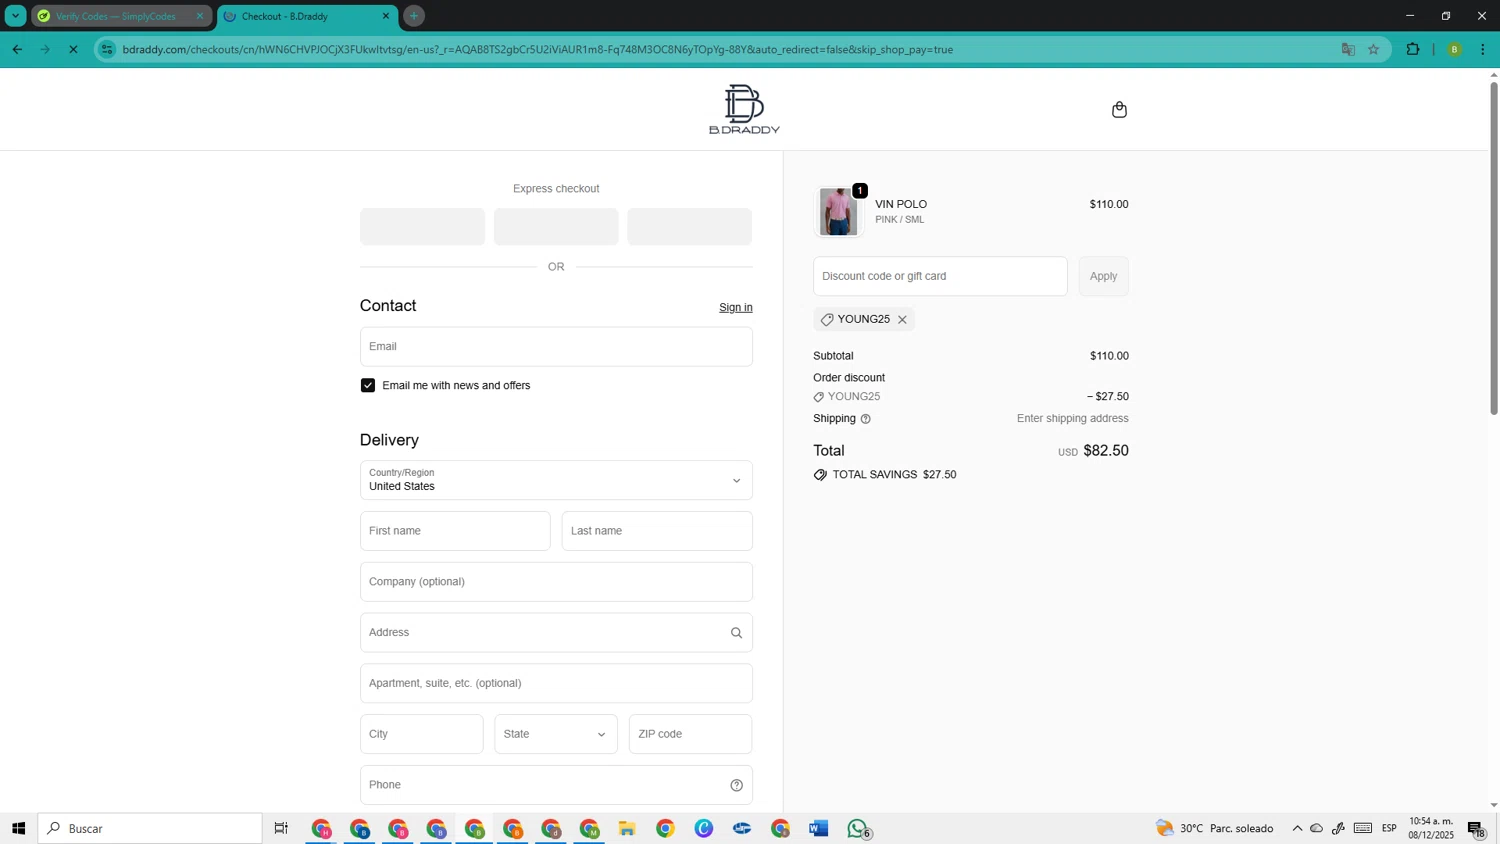Click the Apartment, suite, etc. field
Viewport: 1500px width, 844px height.
click(556, 684)
